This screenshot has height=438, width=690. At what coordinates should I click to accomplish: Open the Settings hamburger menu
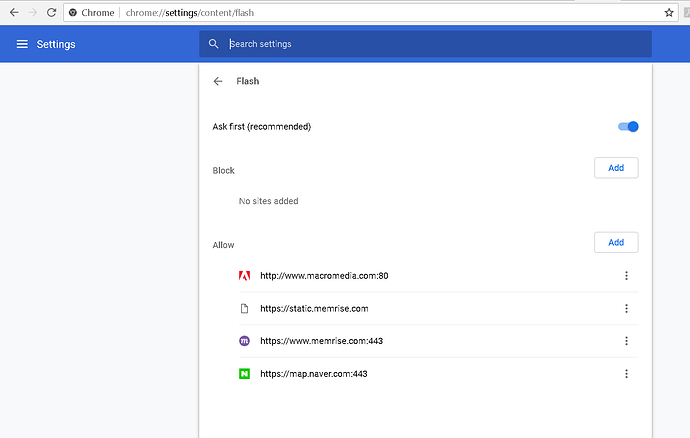[22, 44]
